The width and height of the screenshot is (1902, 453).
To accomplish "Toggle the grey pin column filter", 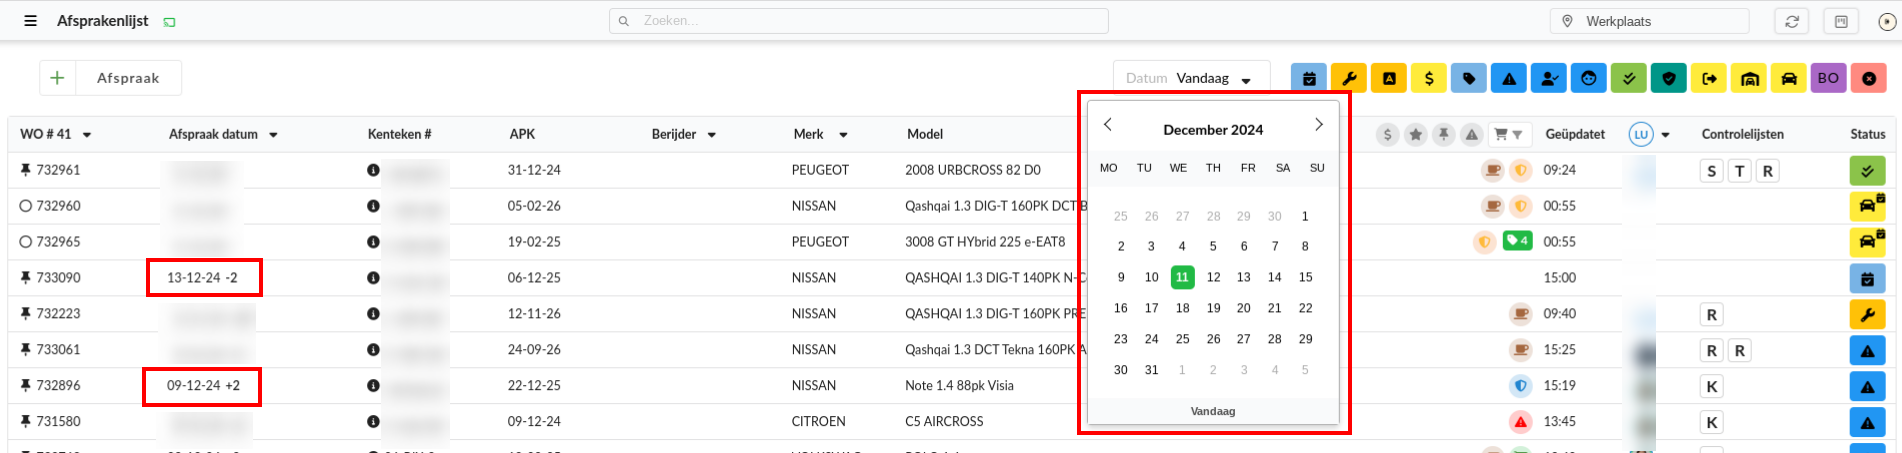I will 1443,134.
